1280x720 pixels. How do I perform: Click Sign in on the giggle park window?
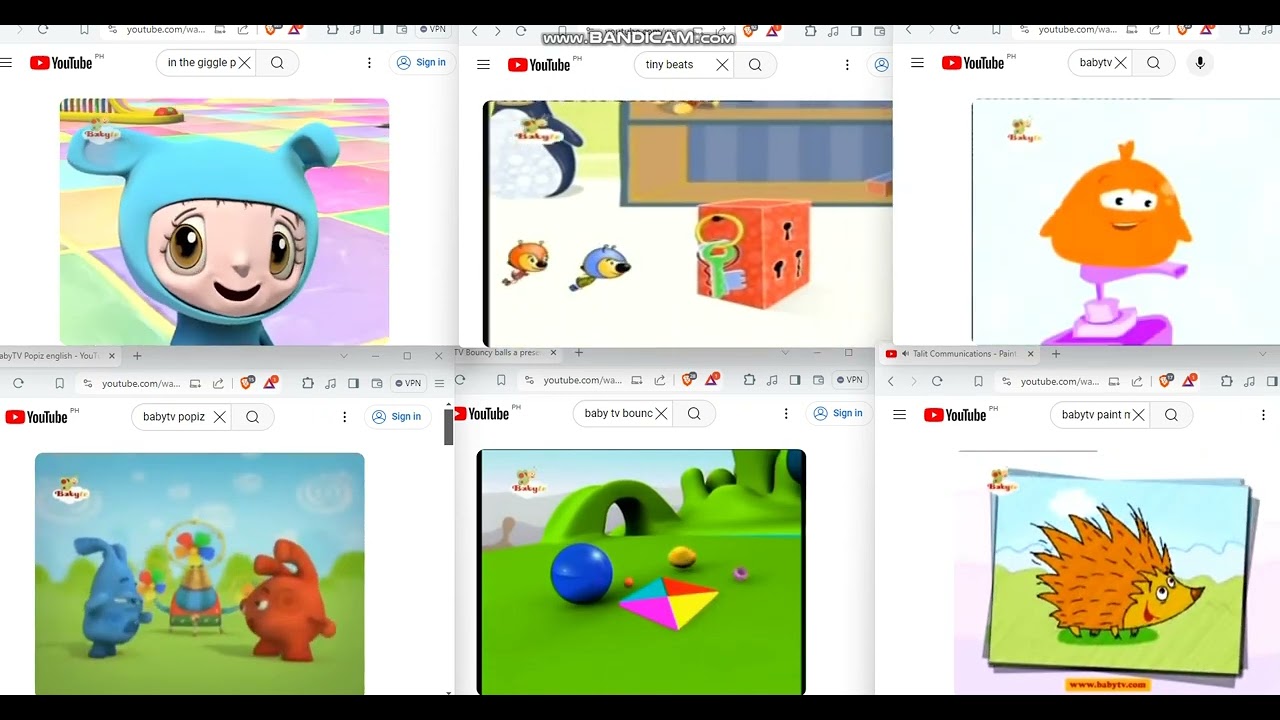pyautogui.click(x=421, y=62)
